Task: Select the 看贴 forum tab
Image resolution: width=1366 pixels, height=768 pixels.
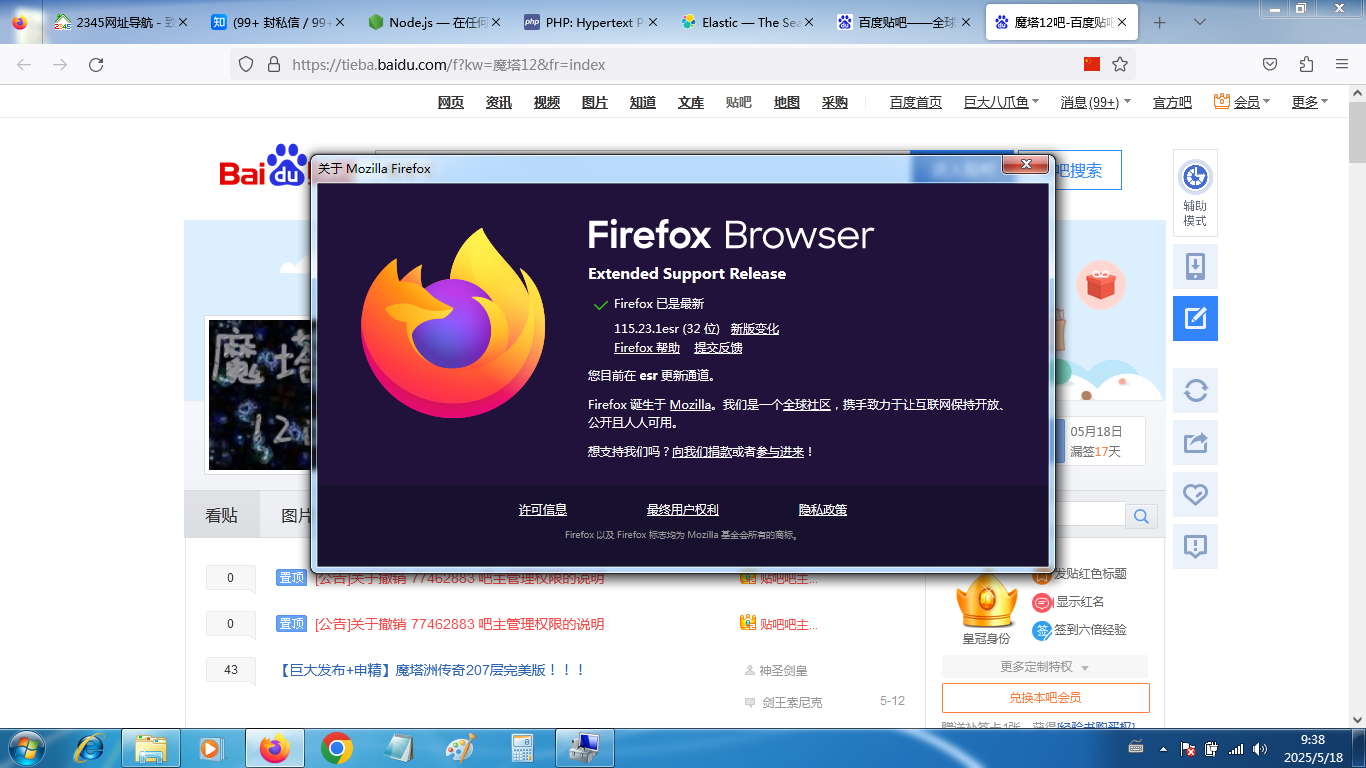Action: (222, 515)
